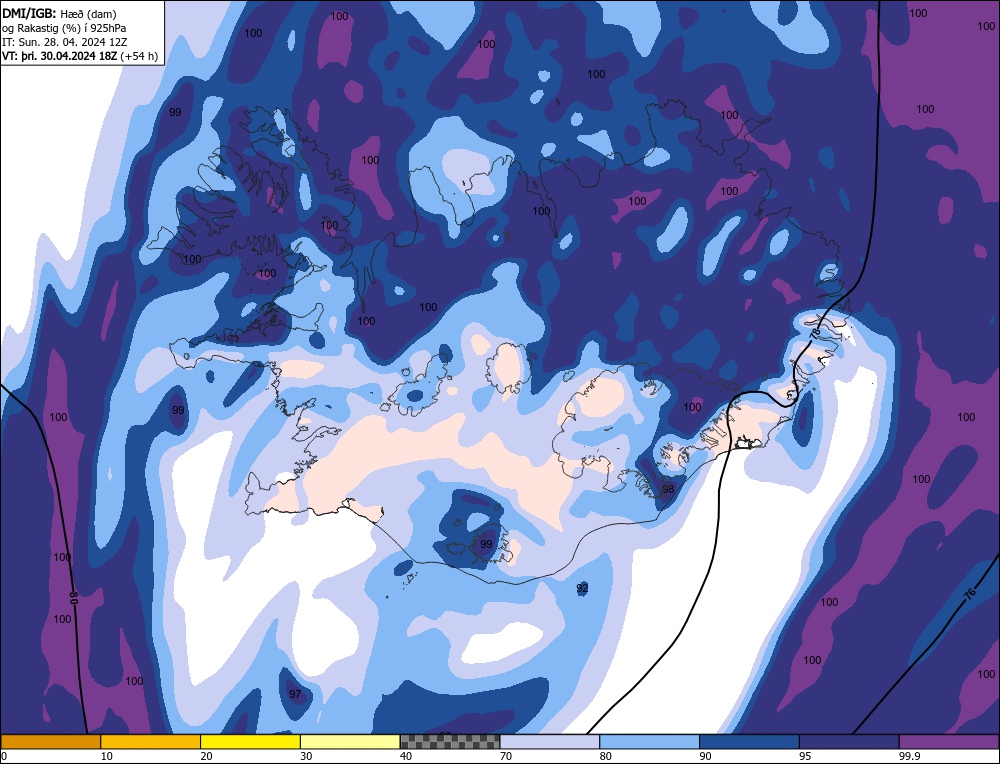1000x764 pixels.
Task: Click the purple 99.9+ legend swatch
Action: 949,741
